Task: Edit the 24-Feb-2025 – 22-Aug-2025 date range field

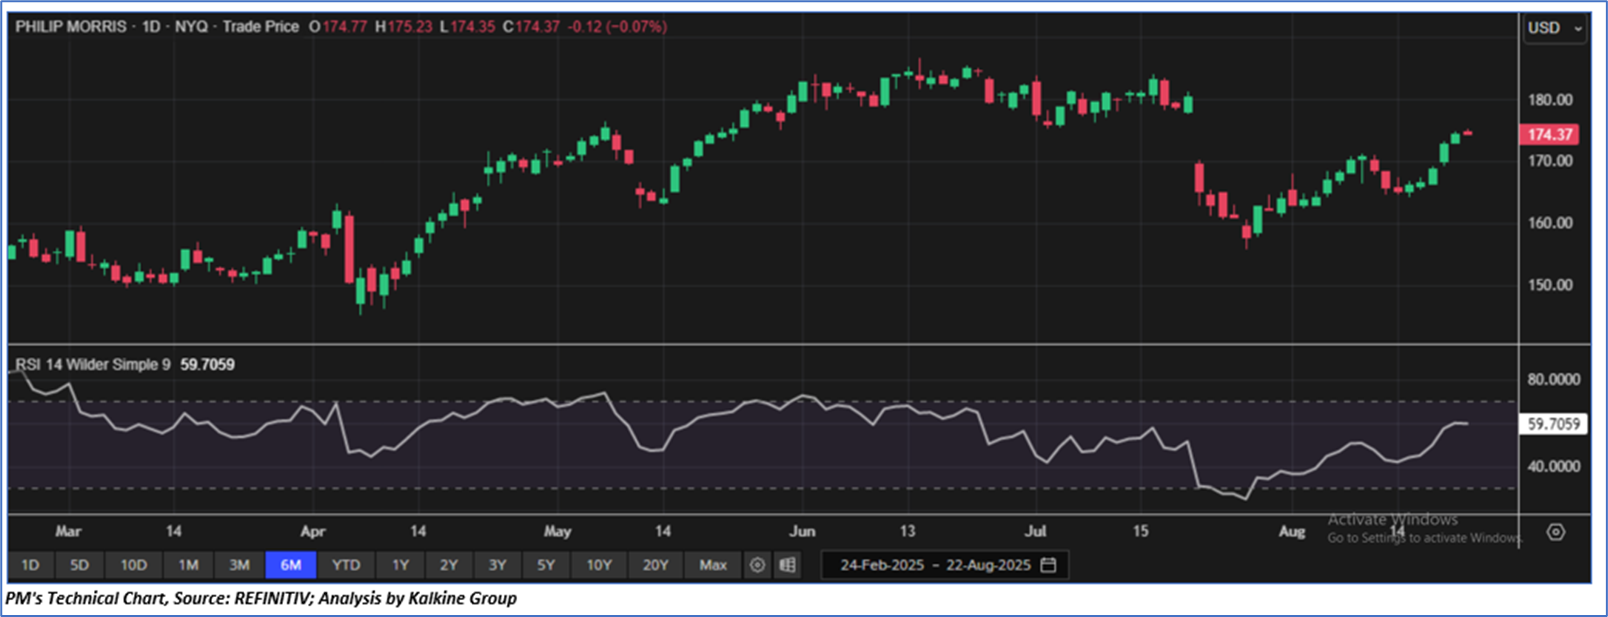Action: pyautogui.click(x=945, y=565)
